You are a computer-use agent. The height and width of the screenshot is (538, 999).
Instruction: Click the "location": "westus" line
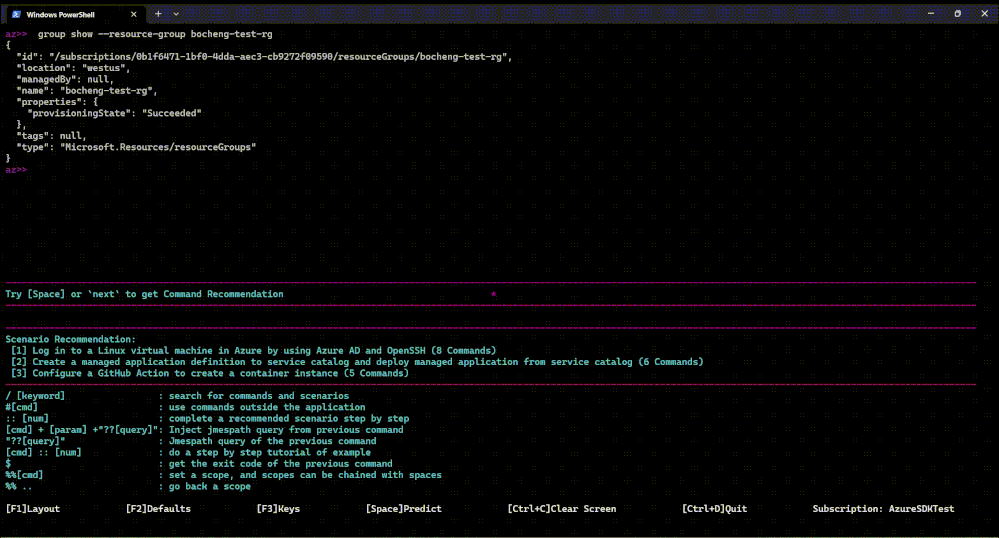[73, 68]
